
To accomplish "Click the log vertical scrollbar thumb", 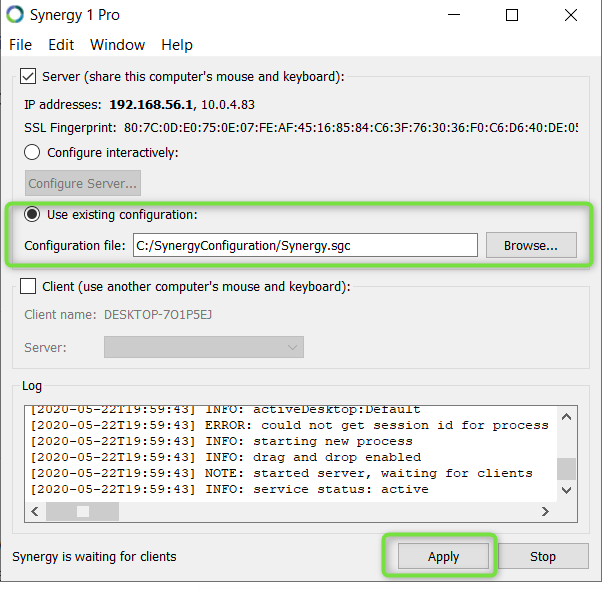I will pyautogui.click(x=566, y=469).
